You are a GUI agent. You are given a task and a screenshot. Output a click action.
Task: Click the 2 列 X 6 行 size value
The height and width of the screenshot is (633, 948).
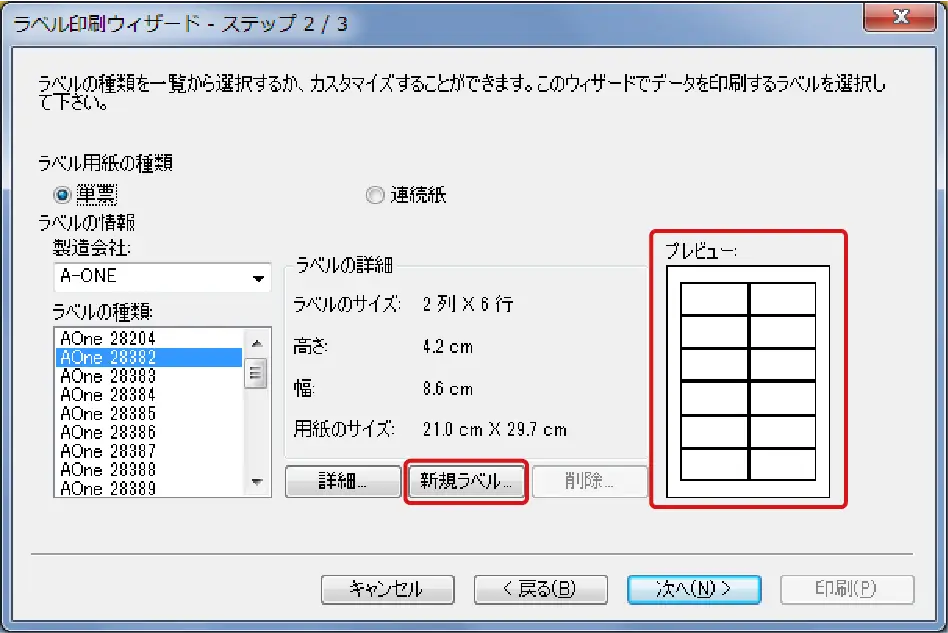(468, 304)
